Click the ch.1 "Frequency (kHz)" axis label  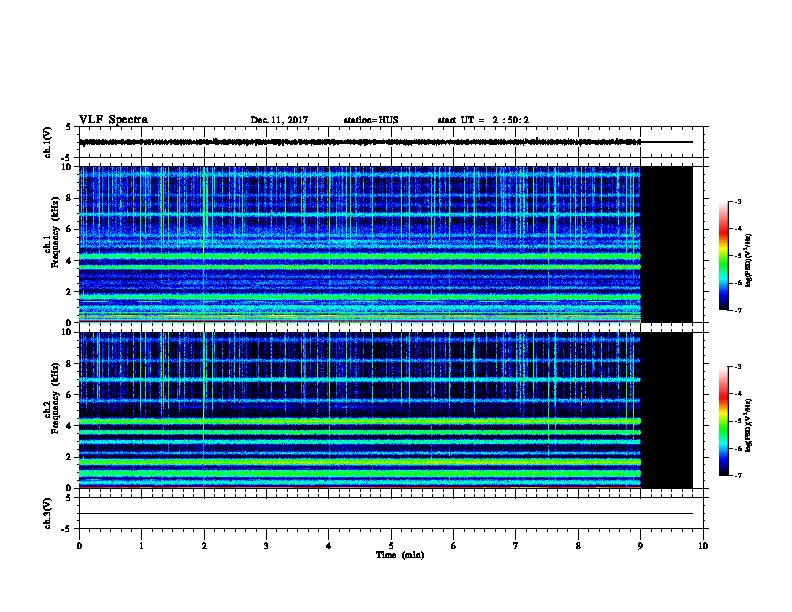55,232
